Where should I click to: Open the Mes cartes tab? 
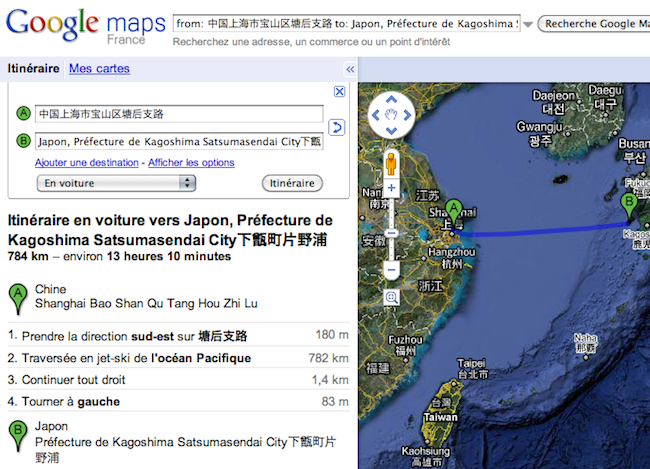99,68
